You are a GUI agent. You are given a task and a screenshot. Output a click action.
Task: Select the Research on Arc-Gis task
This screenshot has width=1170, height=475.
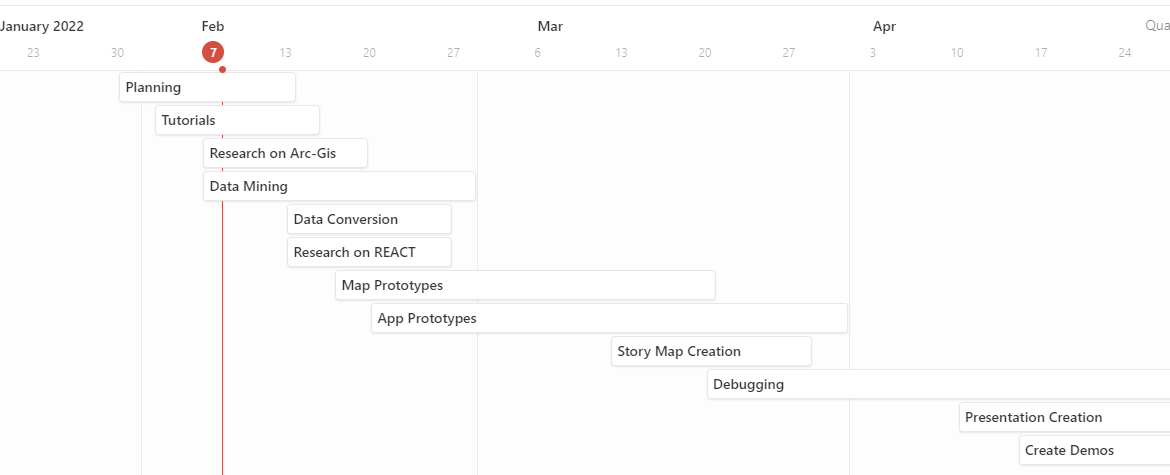(x=285, y=153)
